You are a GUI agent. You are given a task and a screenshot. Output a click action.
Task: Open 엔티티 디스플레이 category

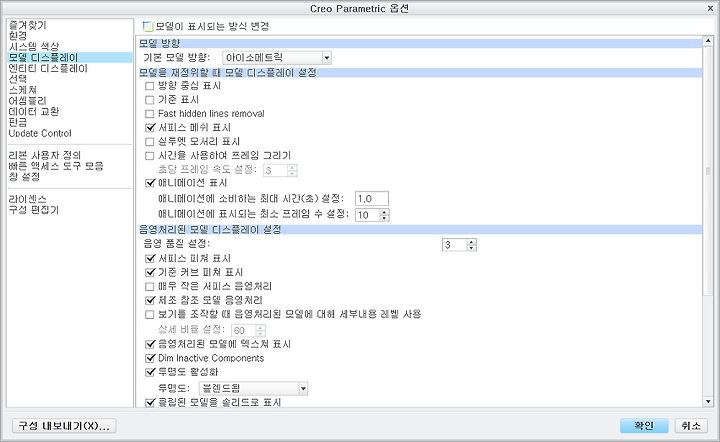pos(48,68)
